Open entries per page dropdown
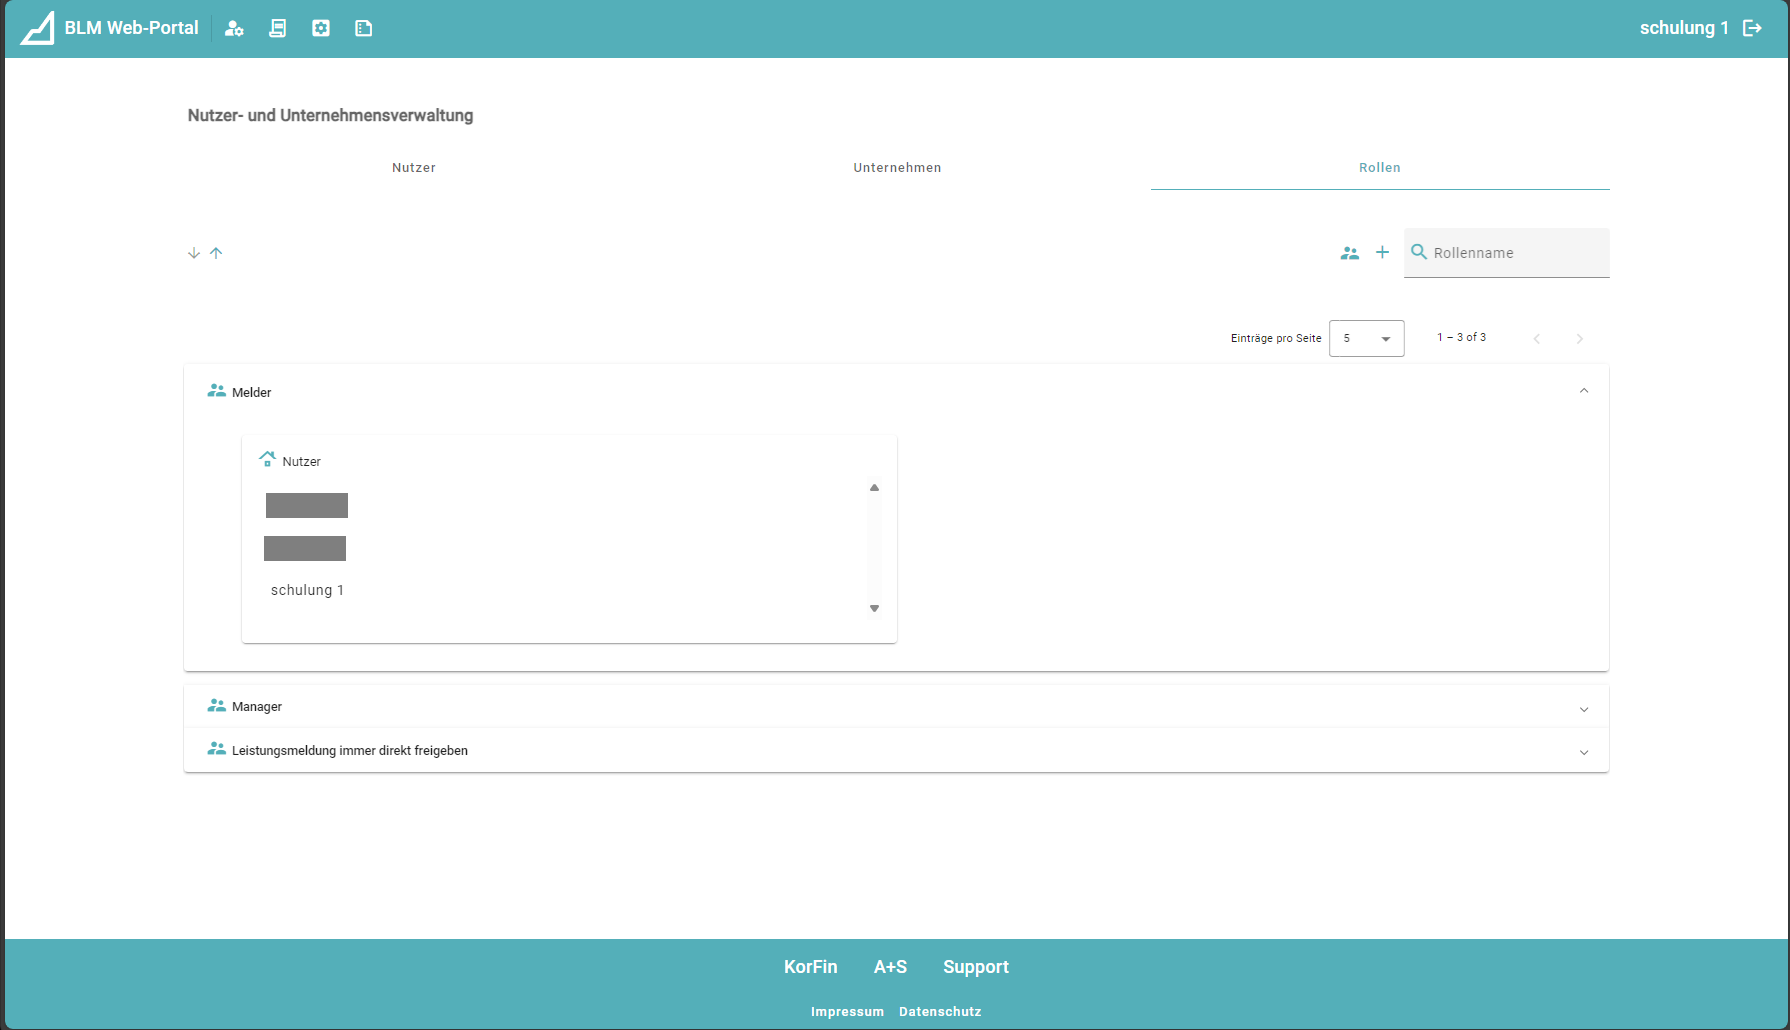 pos(1366,338)
